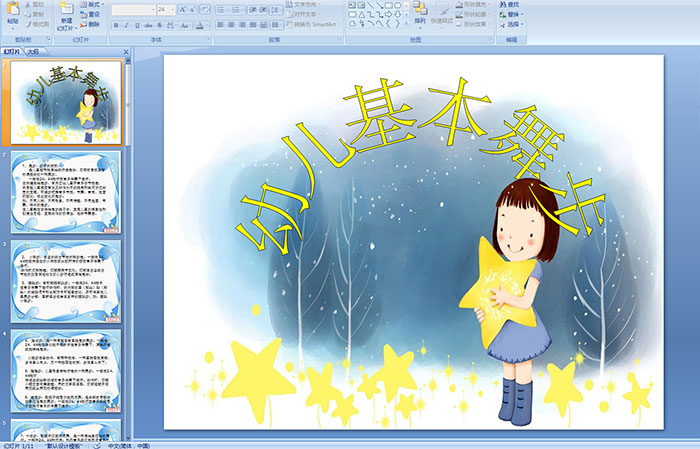700x449 pixels.
Task: Click the Reset slide (重设) icon
Action: click(83, 14)
